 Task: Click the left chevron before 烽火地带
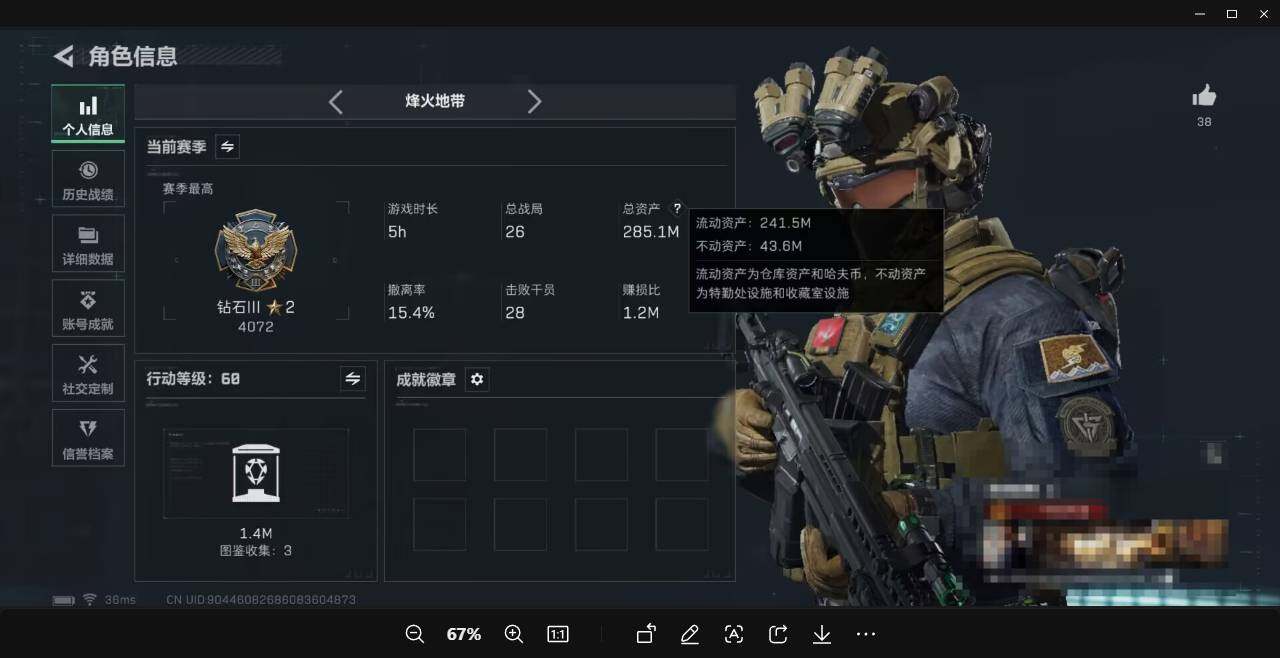tap(336, 101)
